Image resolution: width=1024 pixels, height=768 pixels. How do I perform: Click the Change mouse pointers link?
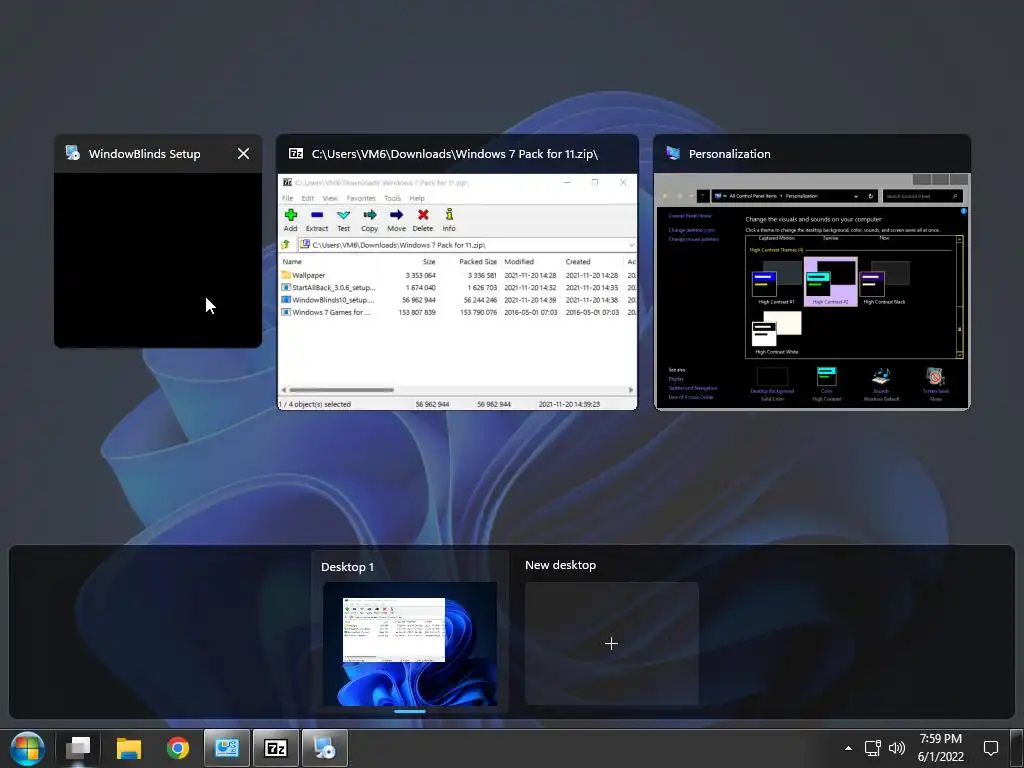[x=693, y=239]
